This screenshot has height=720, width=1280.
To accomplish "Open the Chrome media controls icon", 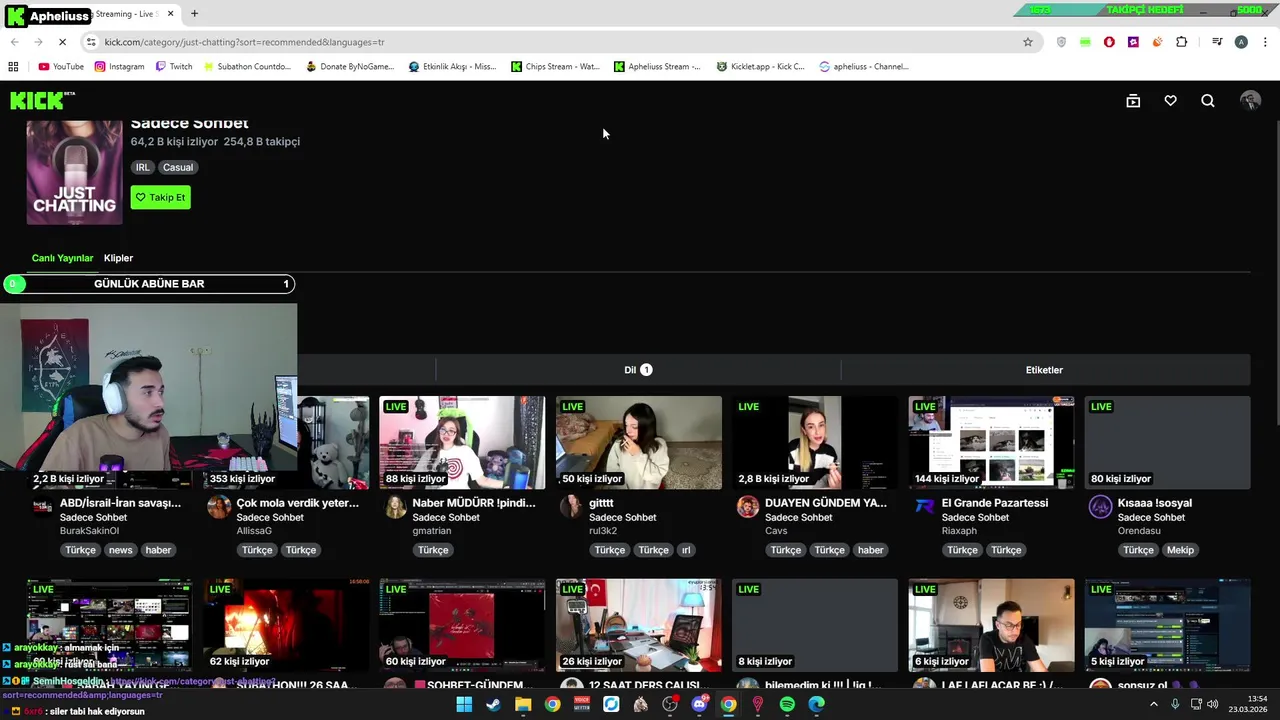I will tap(1217, 42).
